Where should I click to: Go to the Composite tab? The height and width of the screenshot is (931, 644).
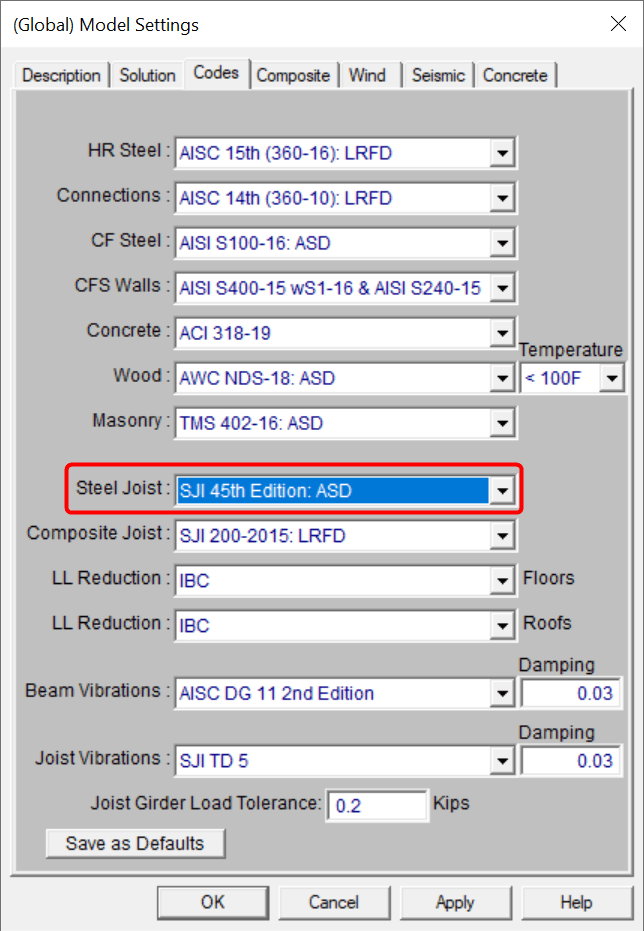(293, 76)
